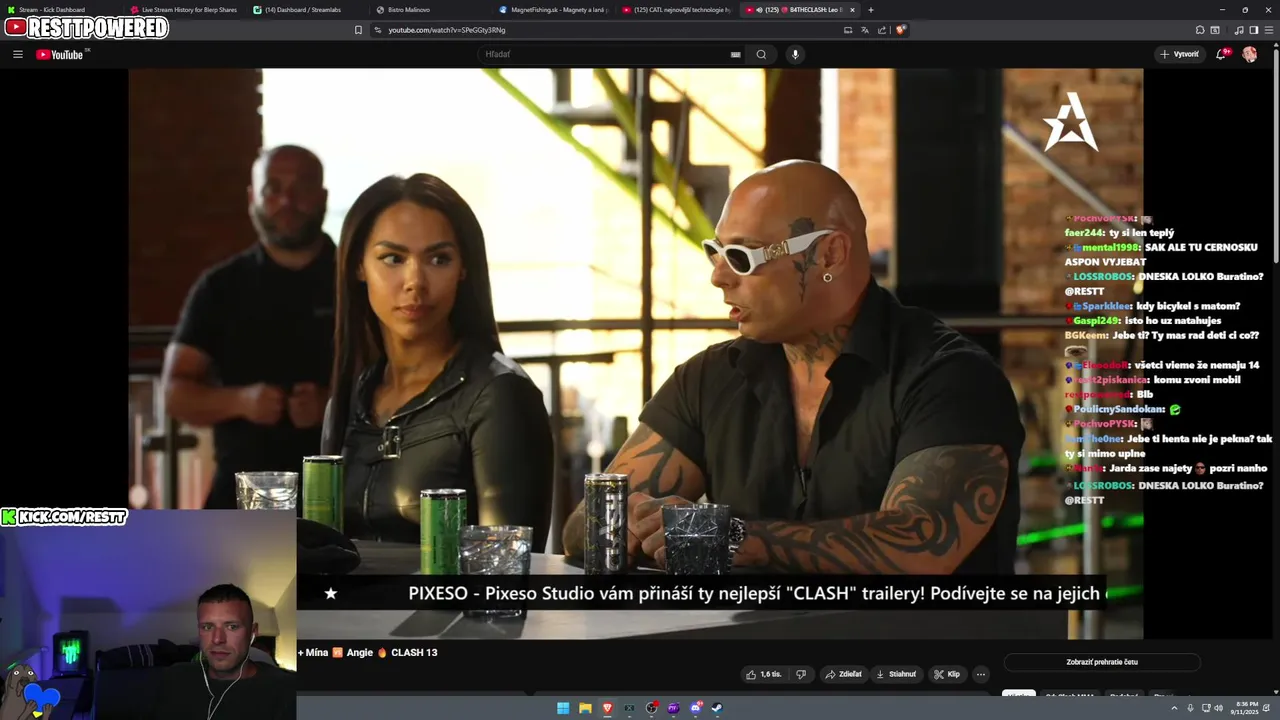Image resolution: width=1280 pixels, height=720 pixels.
Task: Share the video via Zdieľať
Action: (x=844, y=674)
